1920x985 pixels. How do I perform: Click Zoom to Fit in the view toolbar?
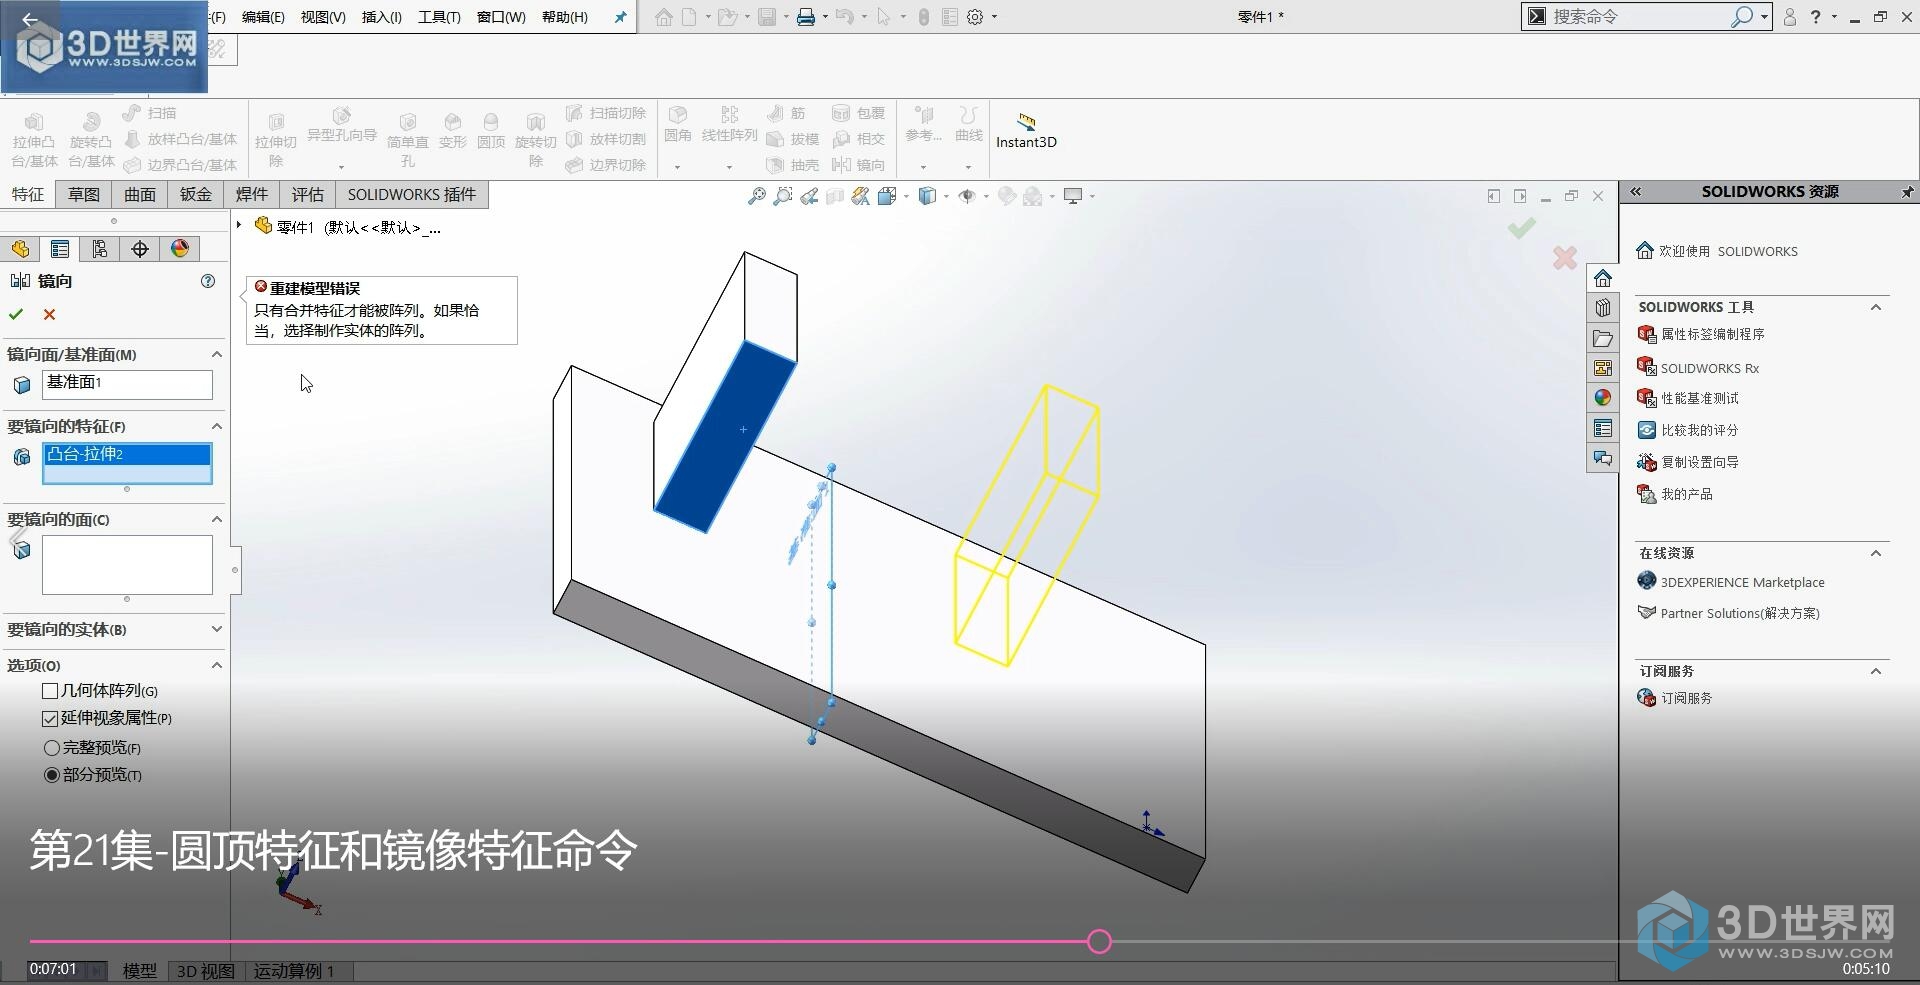coord(757,196)
